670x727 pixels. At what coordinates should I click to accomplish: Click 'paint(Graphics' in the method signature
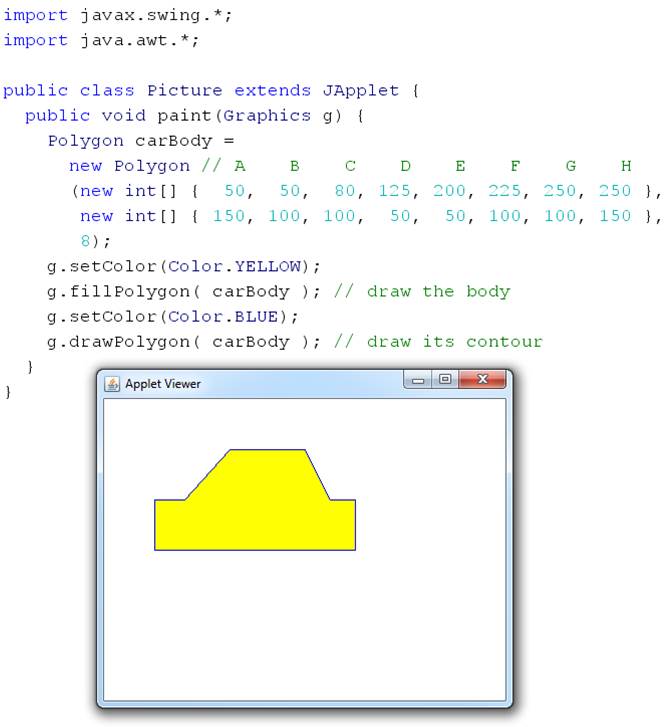click(234, 115)
